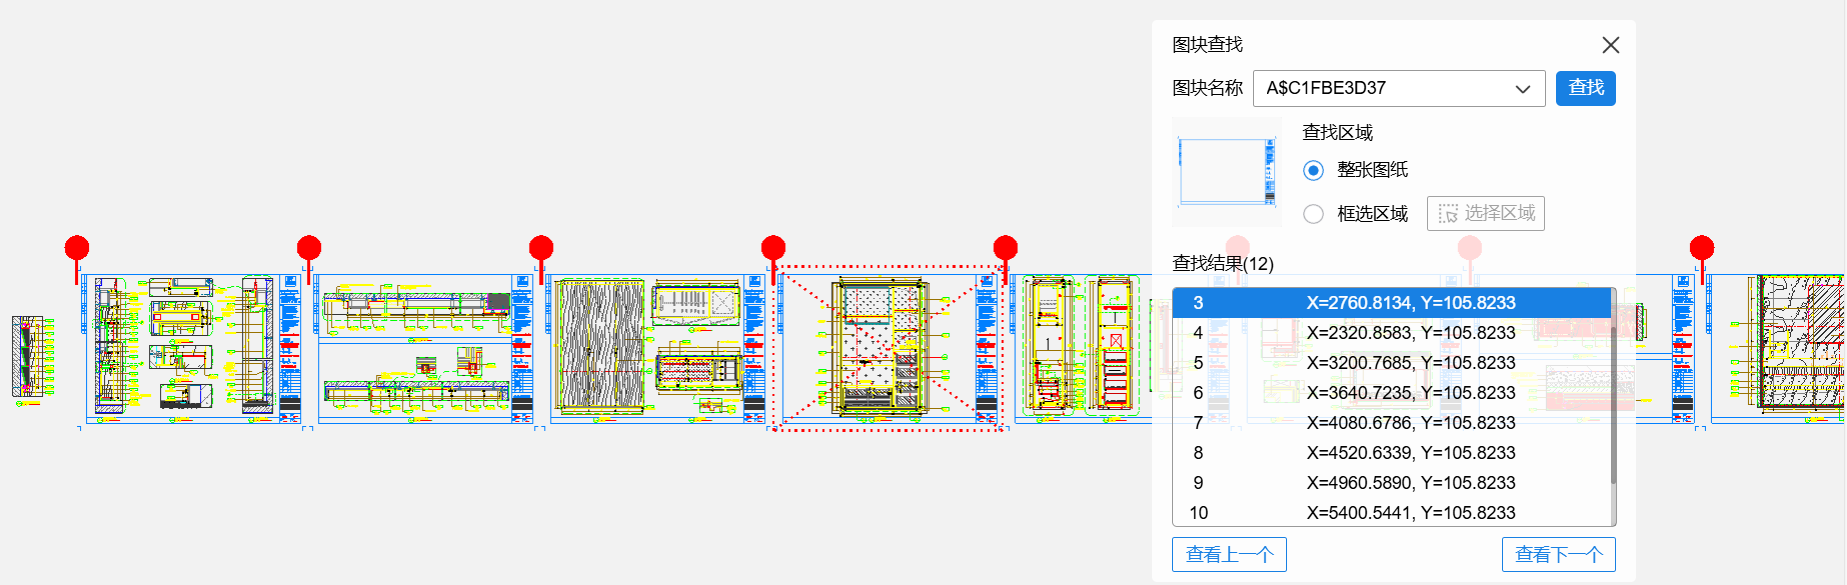Click red pin at highlighted frame's top-right corner
The image size is (1847, 585).
[x=1005, y=248]
